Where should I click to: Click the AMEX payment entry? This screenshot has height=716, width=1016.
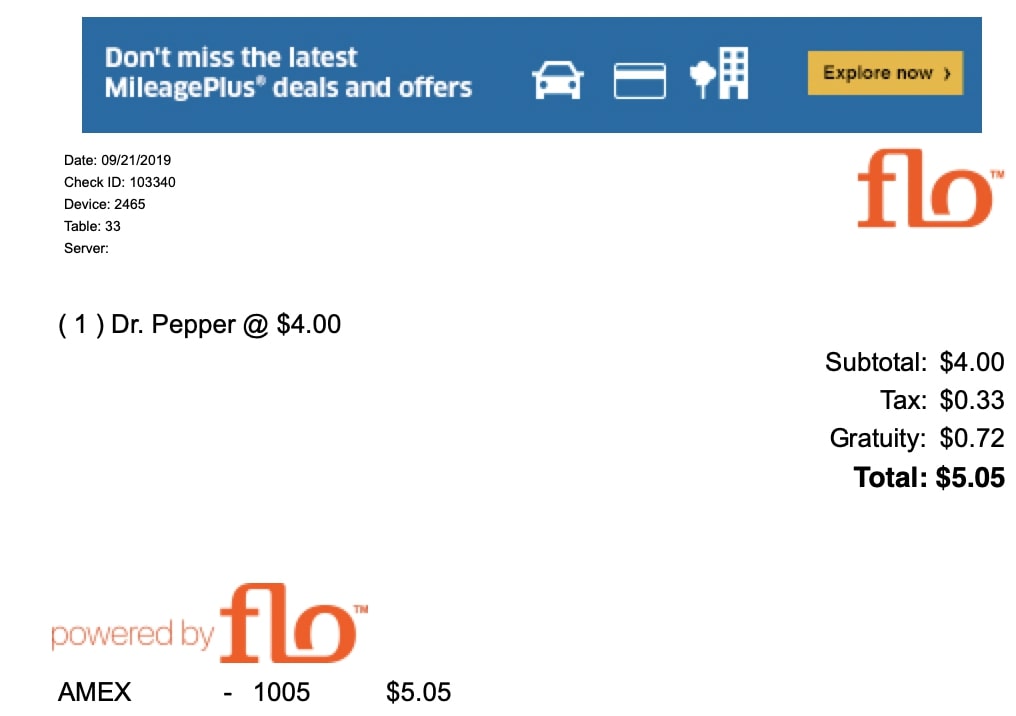point(254,692)
